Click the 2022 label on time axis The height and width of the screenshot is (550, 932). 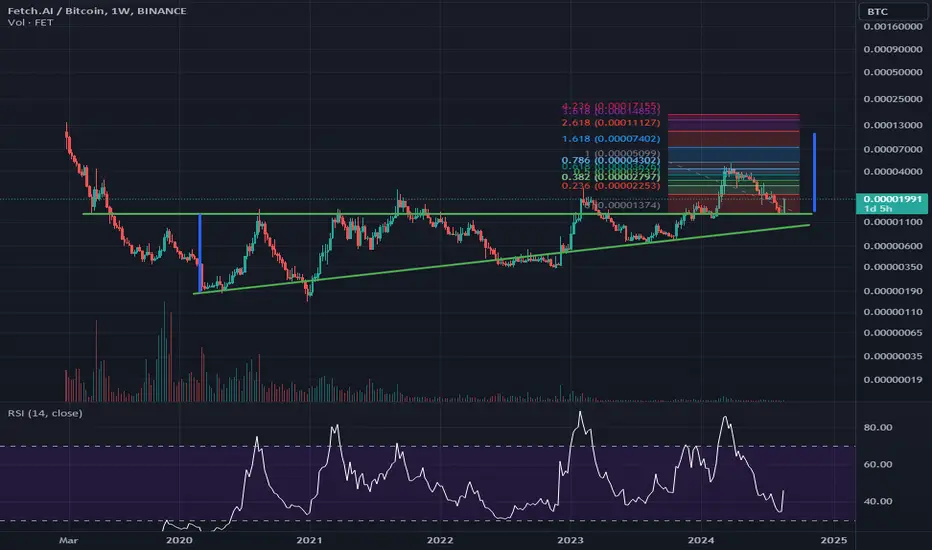click(x=440, y=540)
